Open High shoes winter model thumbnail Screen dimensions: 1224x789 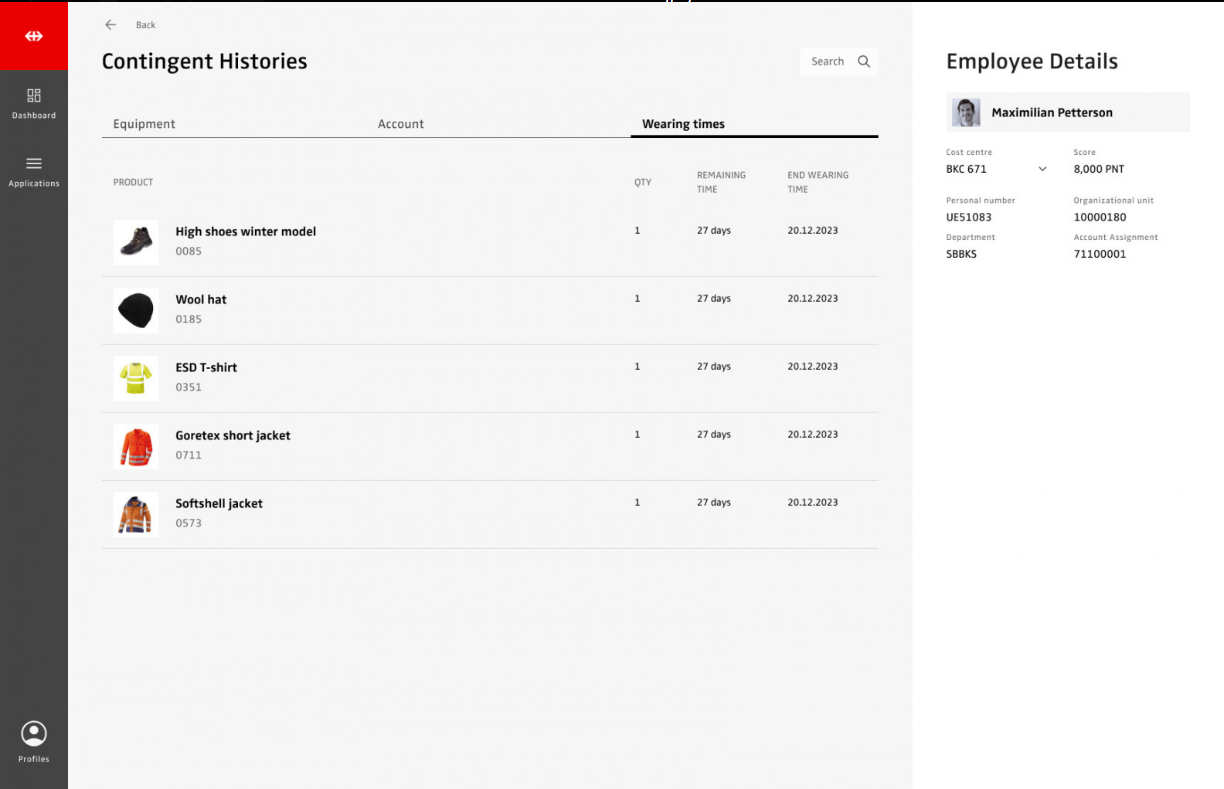pos(136,242)
